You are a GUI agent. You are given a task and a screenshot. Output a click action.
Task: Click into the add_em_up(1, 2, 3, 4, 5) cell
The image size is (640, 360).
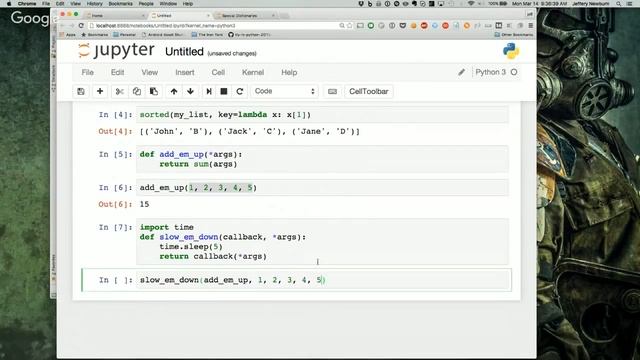point(322,188)
